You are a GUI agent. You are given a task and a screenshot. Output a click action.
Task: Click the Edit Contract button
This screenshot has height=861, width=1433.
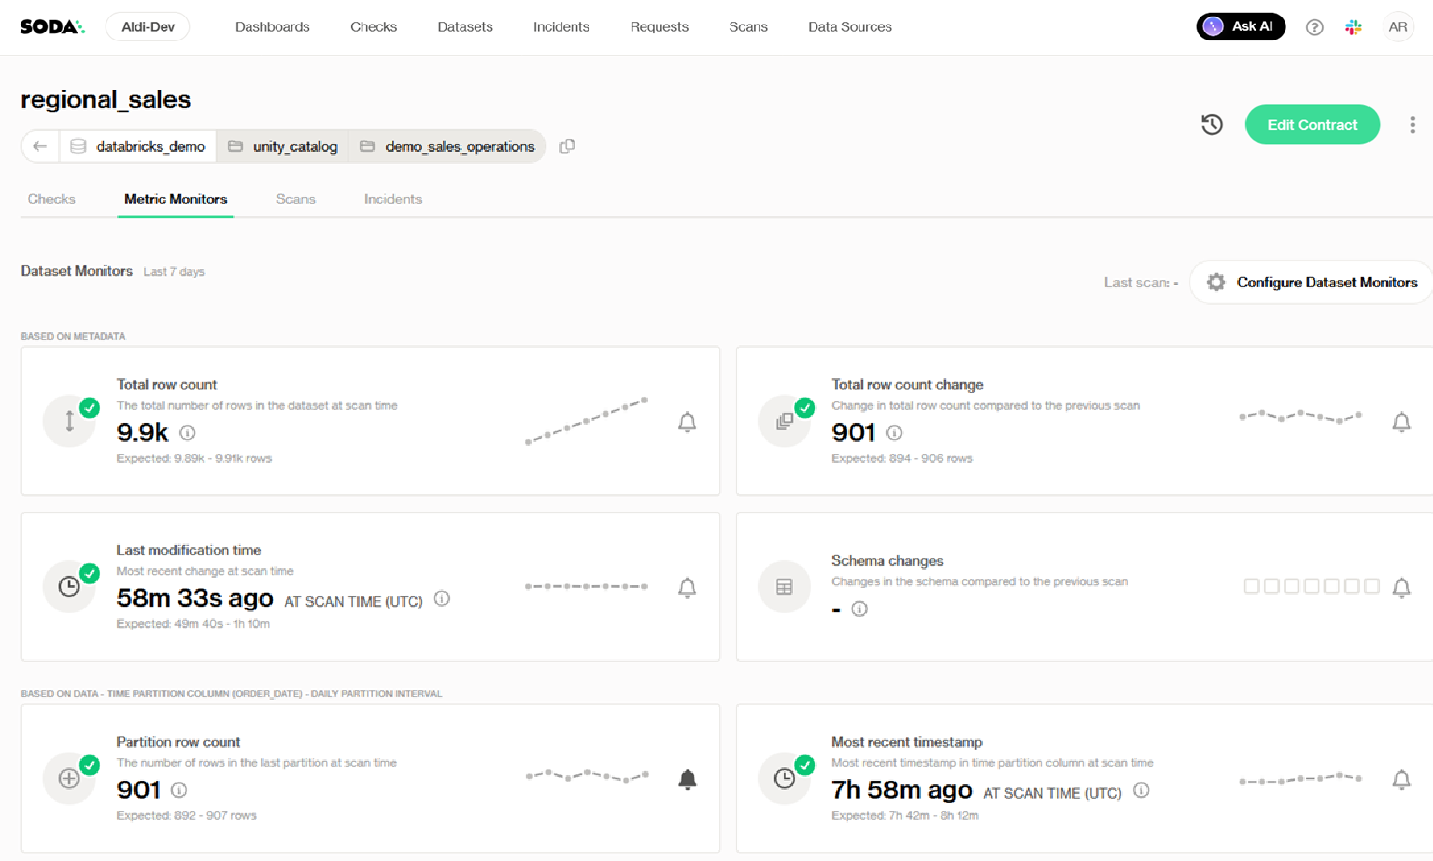pyautogui.click(x=1311, y=125)
